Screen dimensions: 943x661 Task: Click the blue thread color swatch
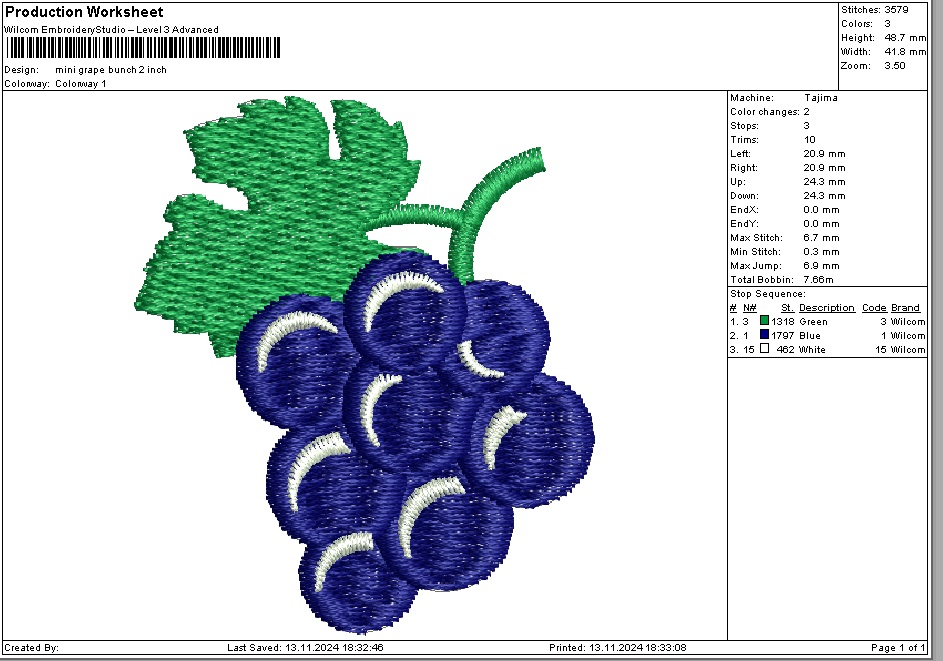pos(764,336)
